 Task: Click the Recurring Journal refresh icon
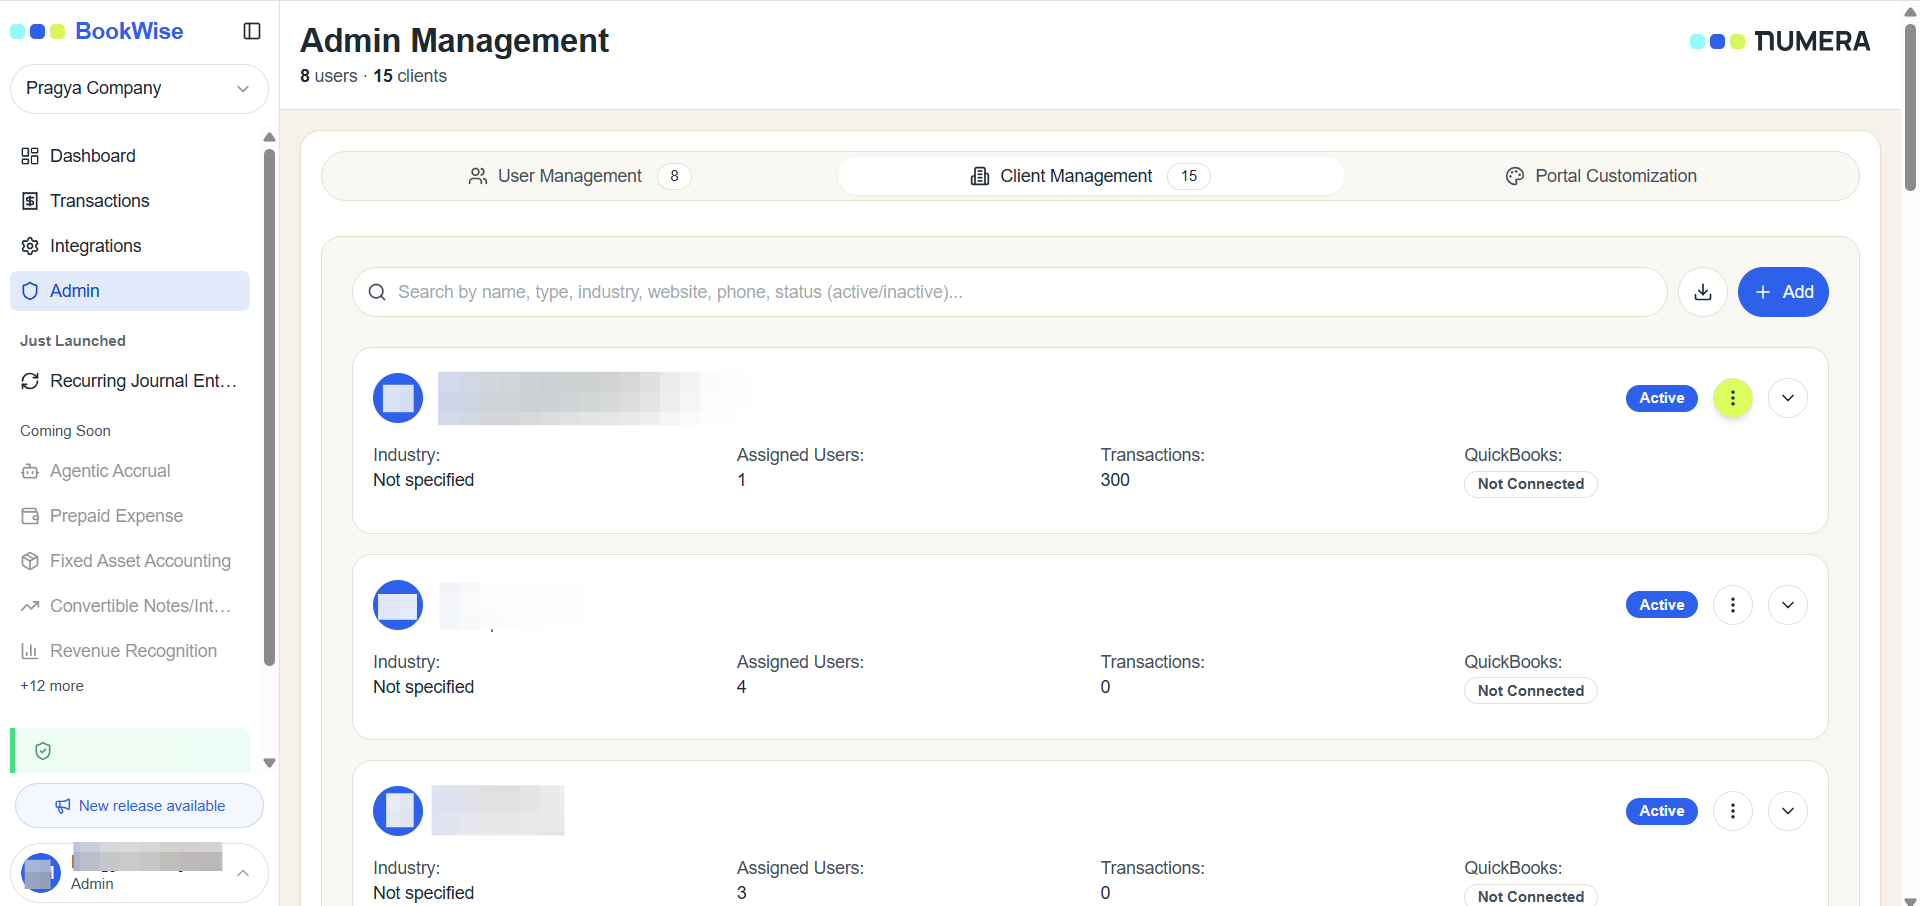[x=30, y=381]
